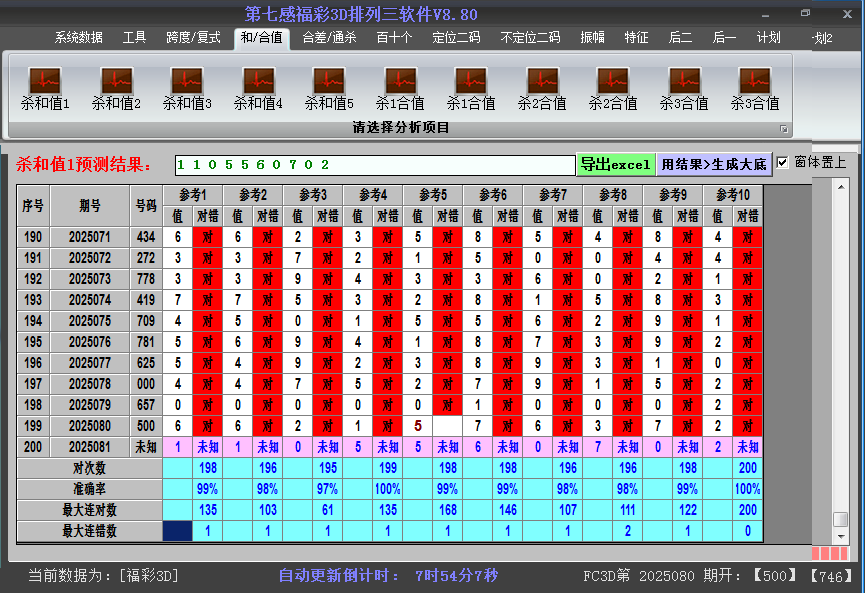Click the empty 对错 cell in row 2025080
Image resolution: width=865 pixels, height=593 pixels.
pyautogui.click(x=447, y=426)
